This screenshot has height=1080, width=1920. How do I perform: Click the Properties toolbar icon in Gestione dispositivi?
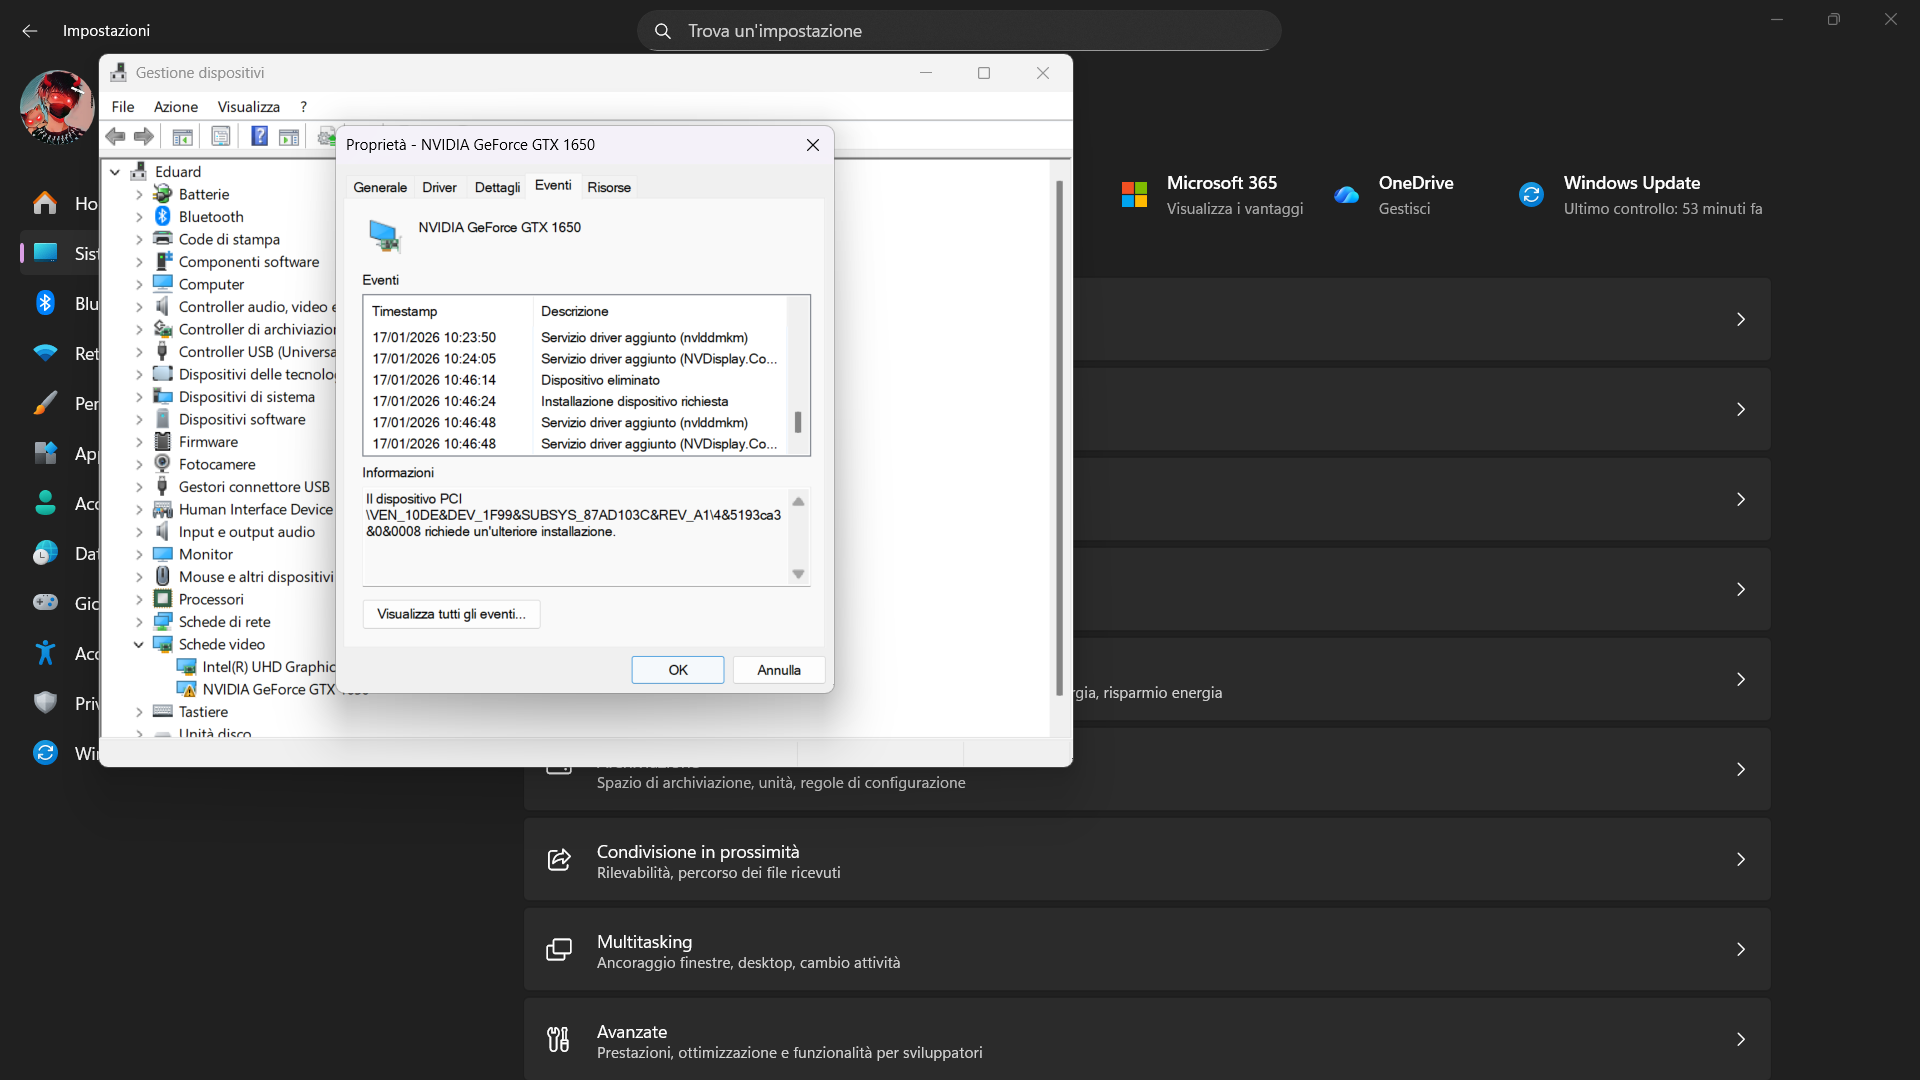221,136
